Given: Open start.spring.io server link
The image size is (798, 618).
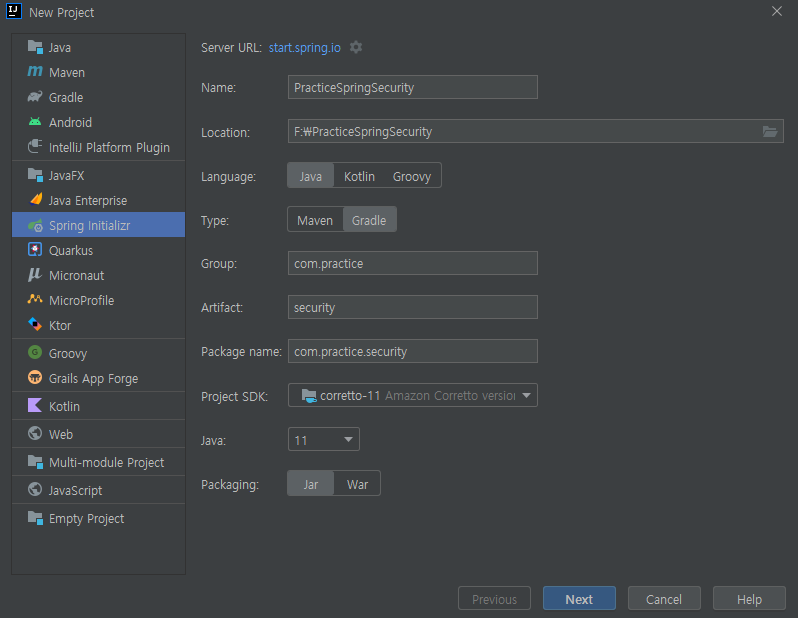Looking at the screenshot, I should [x=304, y=47].
